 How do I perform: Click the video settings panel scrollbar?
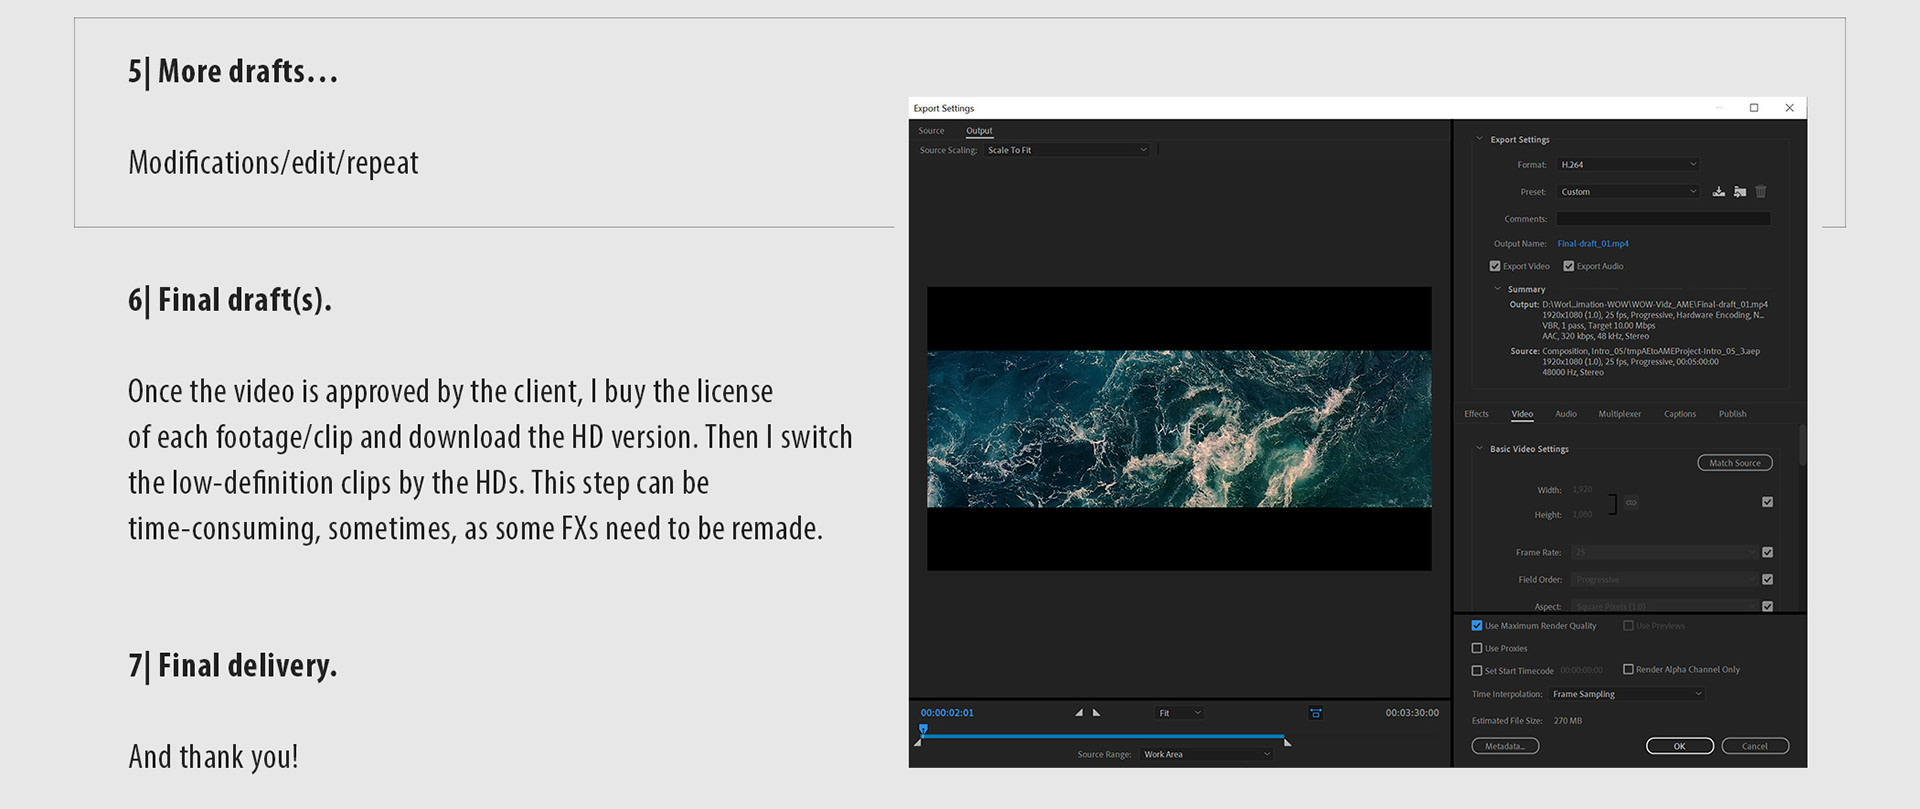1802,446
